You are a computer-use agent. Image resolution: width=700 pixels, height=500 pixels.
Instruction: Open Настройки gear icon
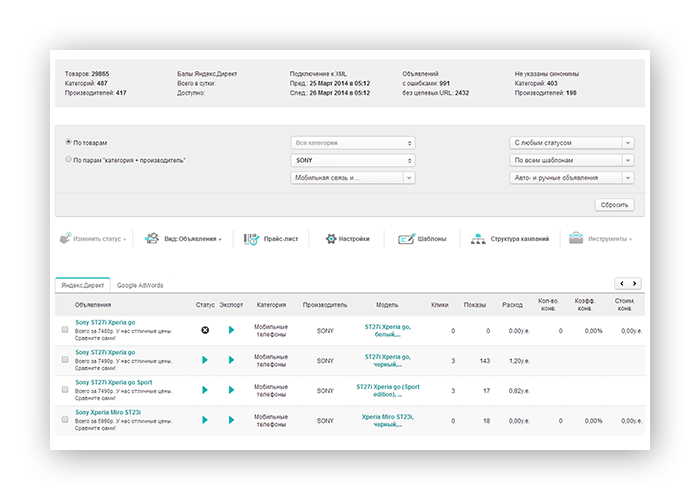[331, 239]
